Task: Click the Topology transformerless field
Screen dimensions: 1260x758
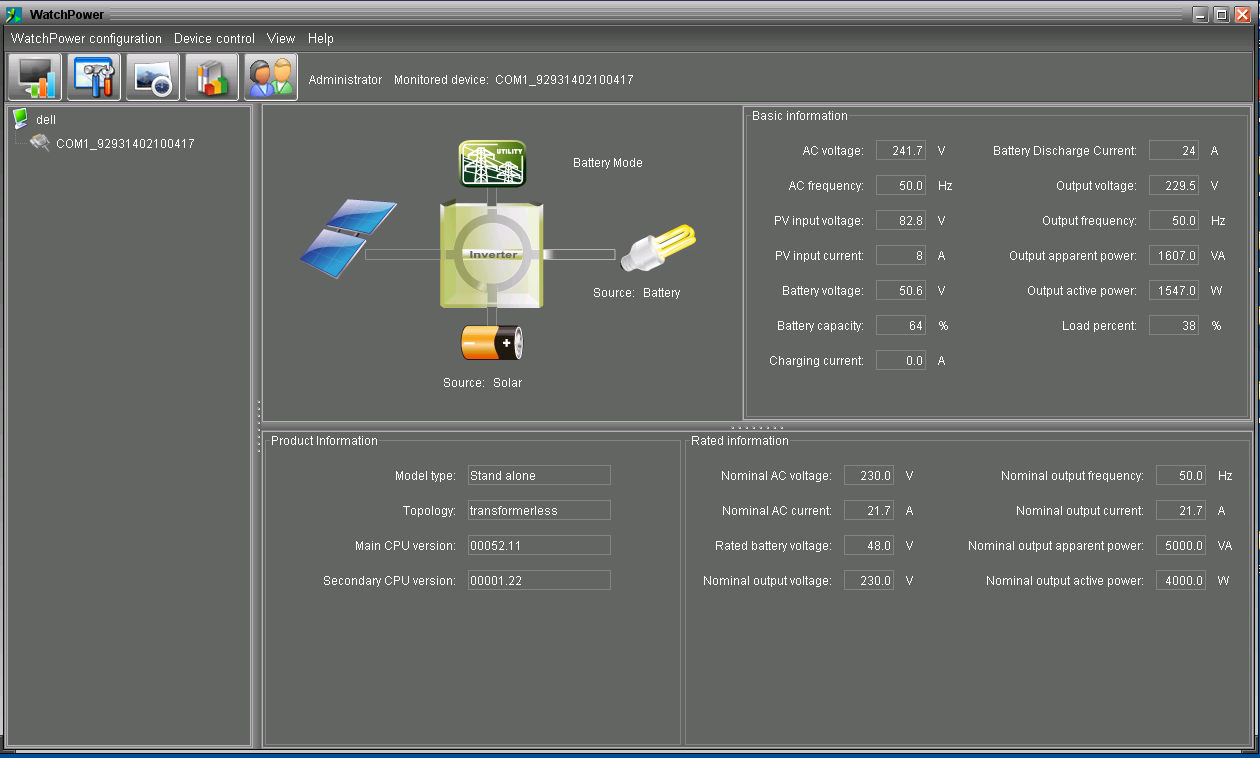Action: point(539,510)
